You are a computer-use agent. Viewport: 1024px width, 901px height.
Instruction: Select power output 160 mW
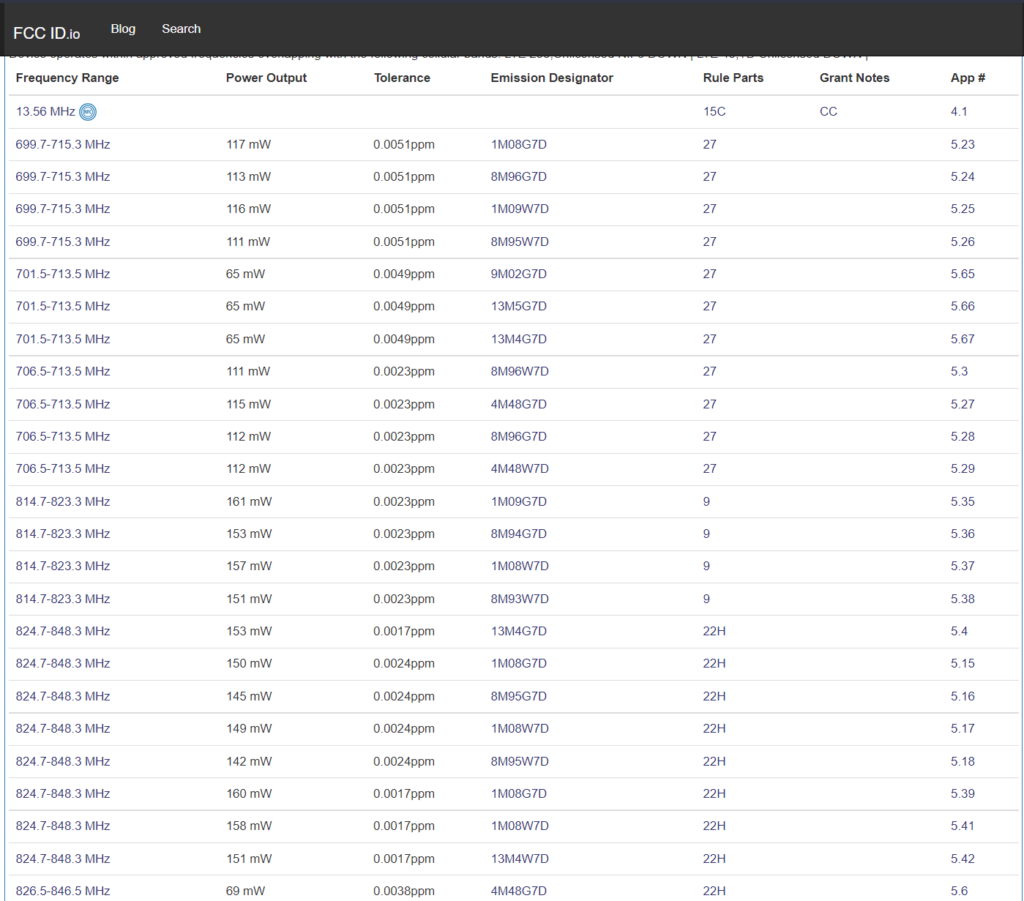tap(249, 793)
